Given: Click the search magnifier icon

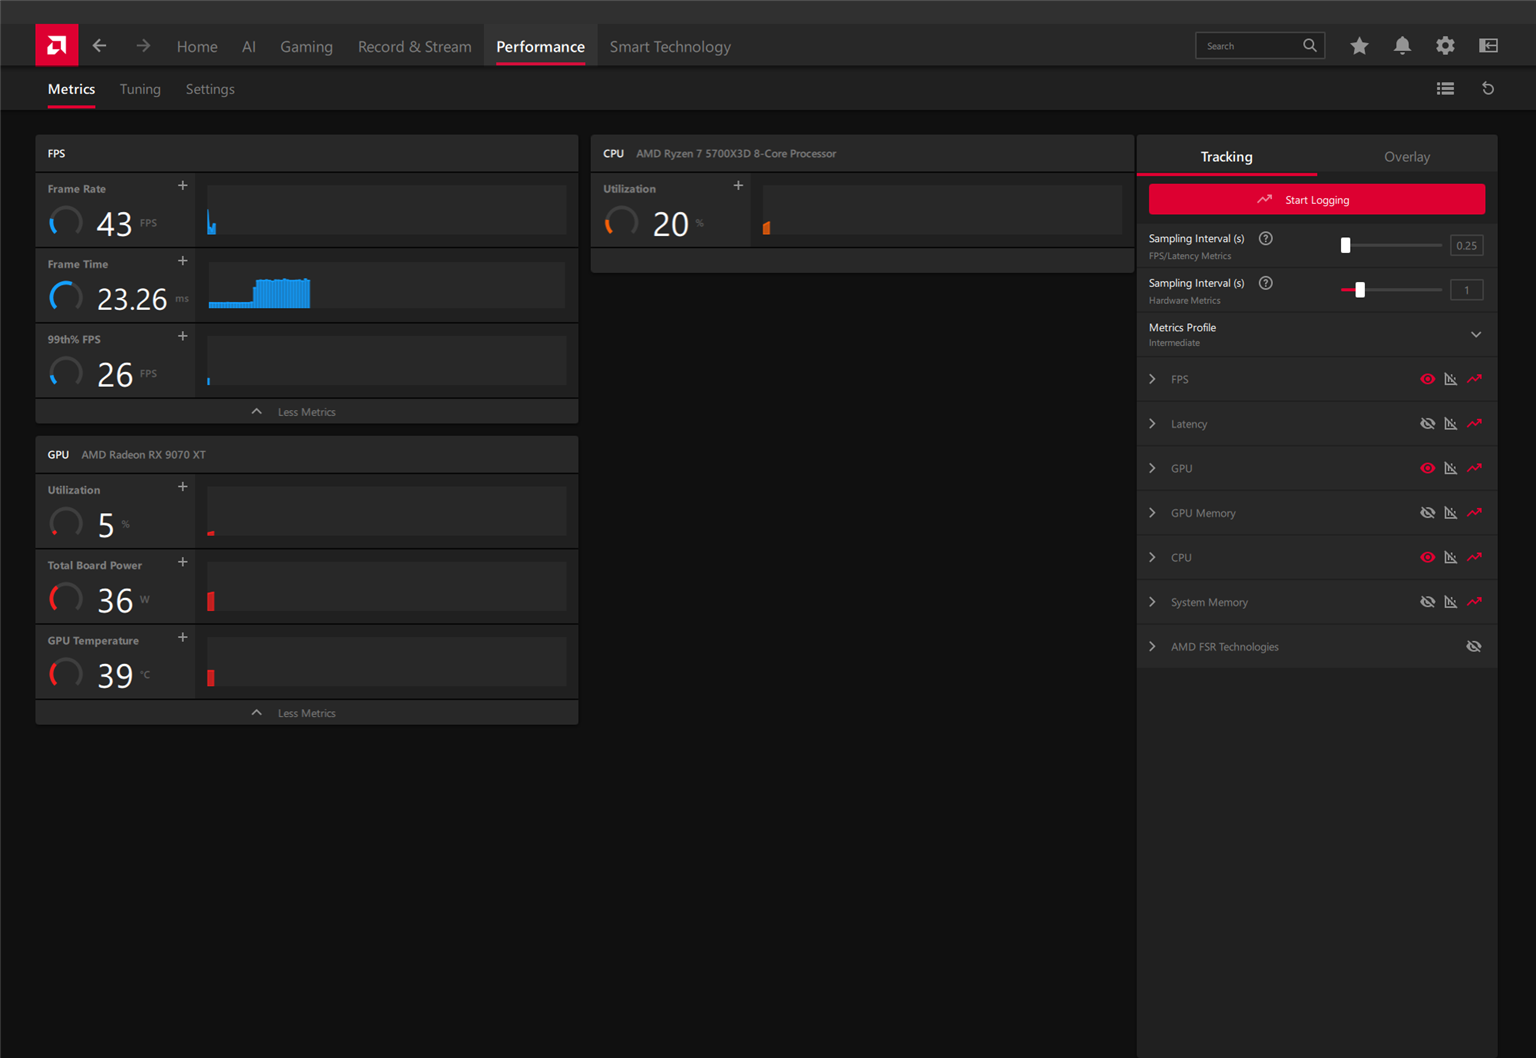Looking at the screenshot, I should coord(1309,46).
